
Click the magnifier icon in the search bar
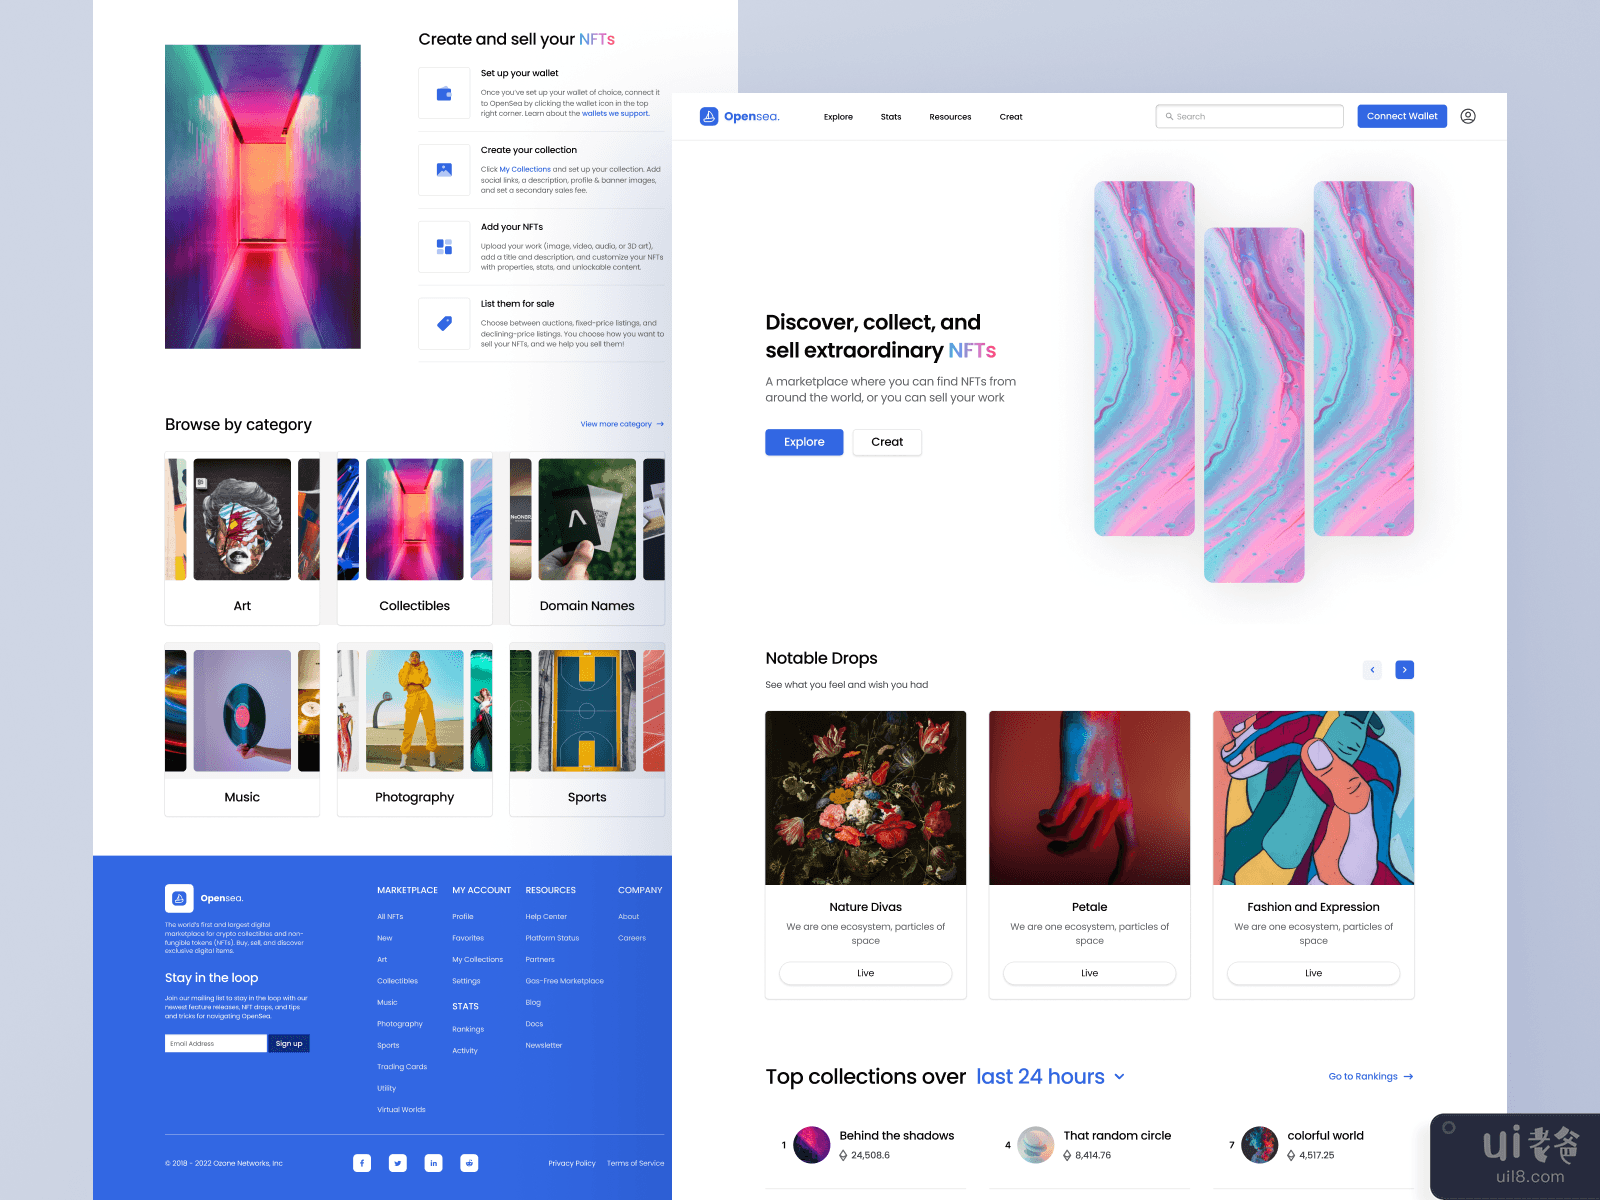1168,116
